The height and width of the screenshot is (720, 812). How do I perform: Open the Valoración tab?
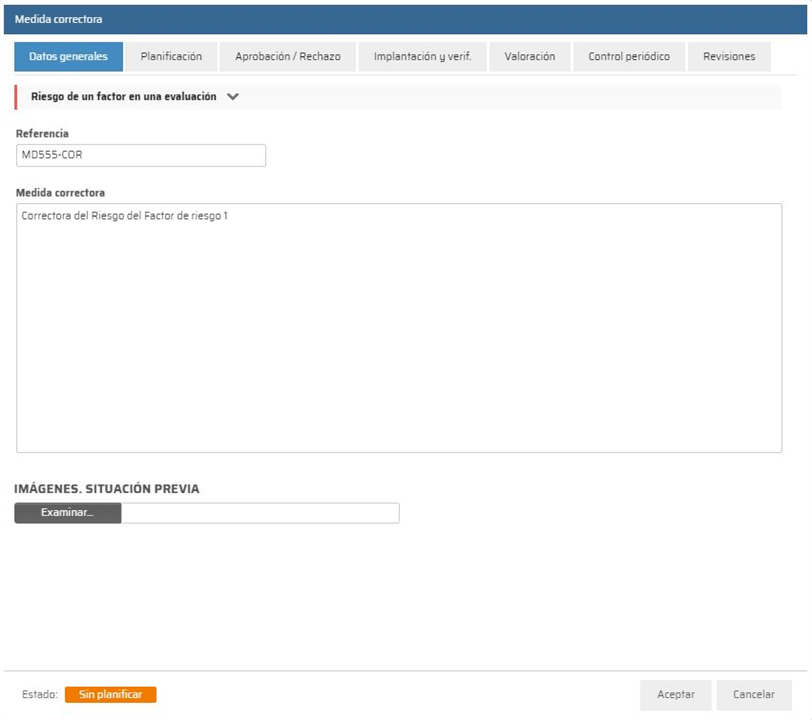(530, 57)
